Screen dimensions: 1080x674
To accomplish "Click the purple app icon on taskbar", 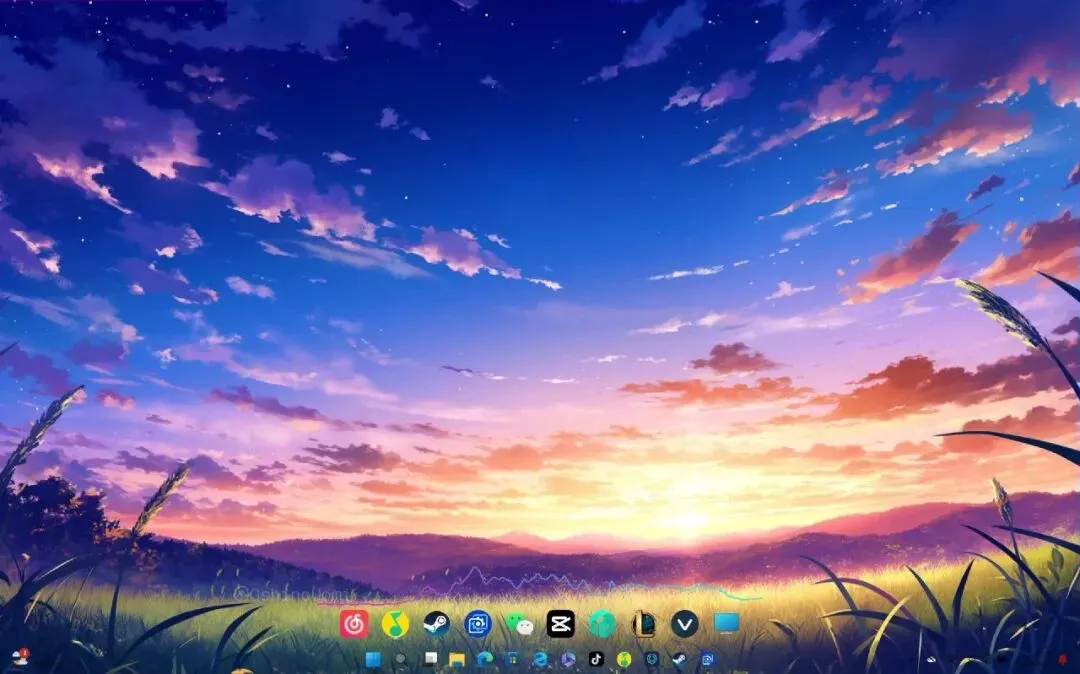I will pos(568,660).
